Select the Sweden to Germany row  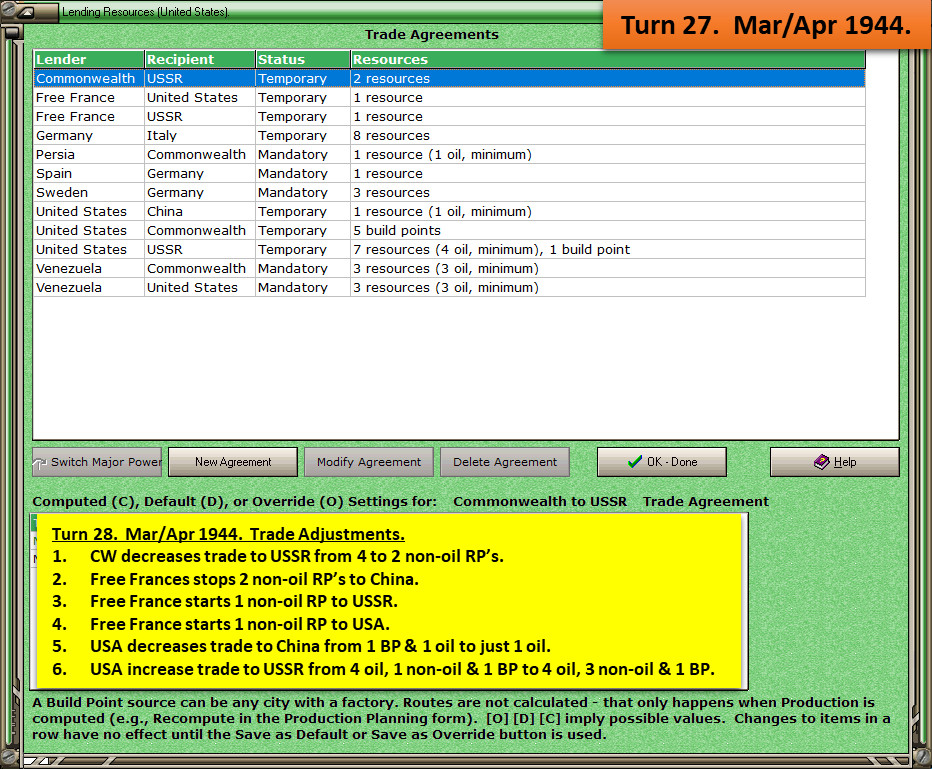pos(449,193)
